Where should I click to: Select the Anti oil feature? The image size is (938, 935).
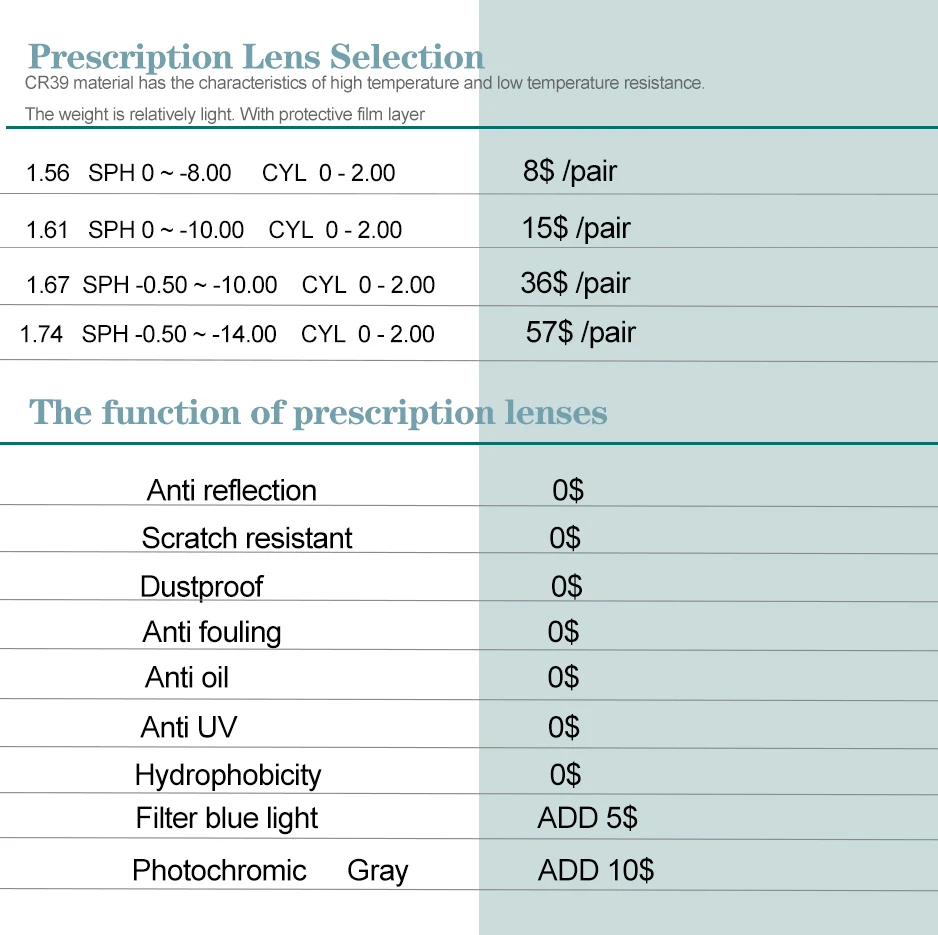click(x=187, y=678)
